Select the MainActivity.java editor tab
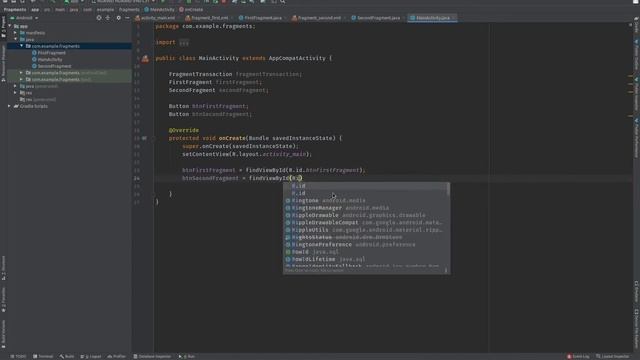 coord(432,18)
